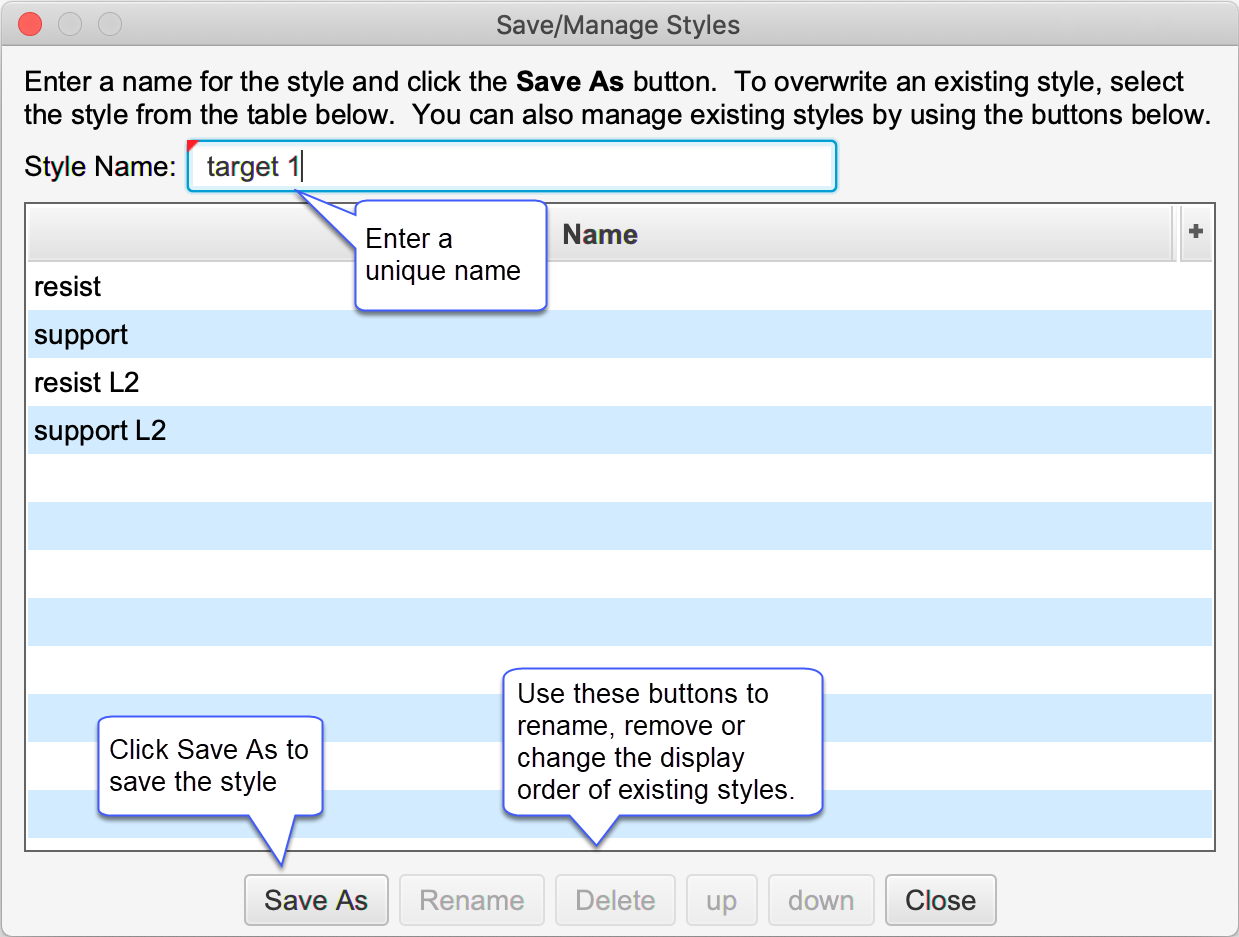Click the gray minimize window dot
The width and height of the screenshot is (1239, 937).
[x=70, y=23]
